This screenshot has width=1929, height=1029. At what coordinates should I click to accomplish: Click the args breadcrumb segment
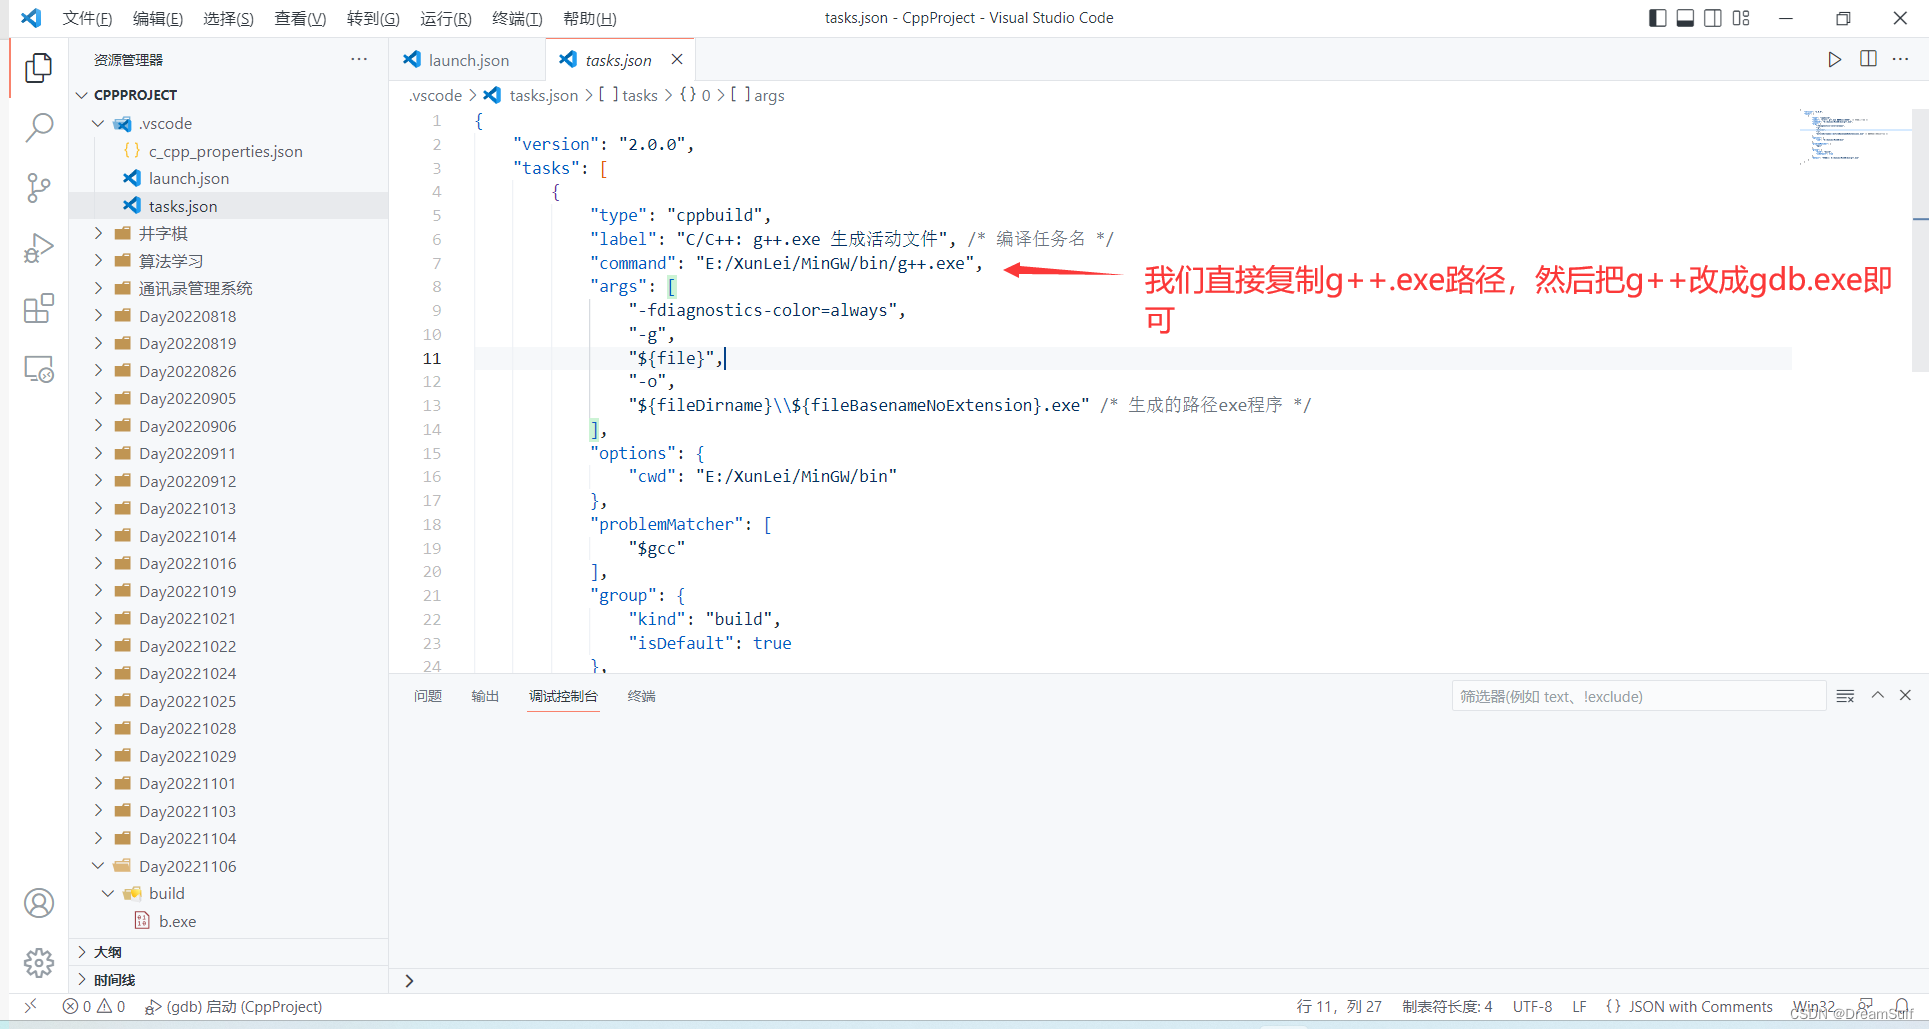758,95
